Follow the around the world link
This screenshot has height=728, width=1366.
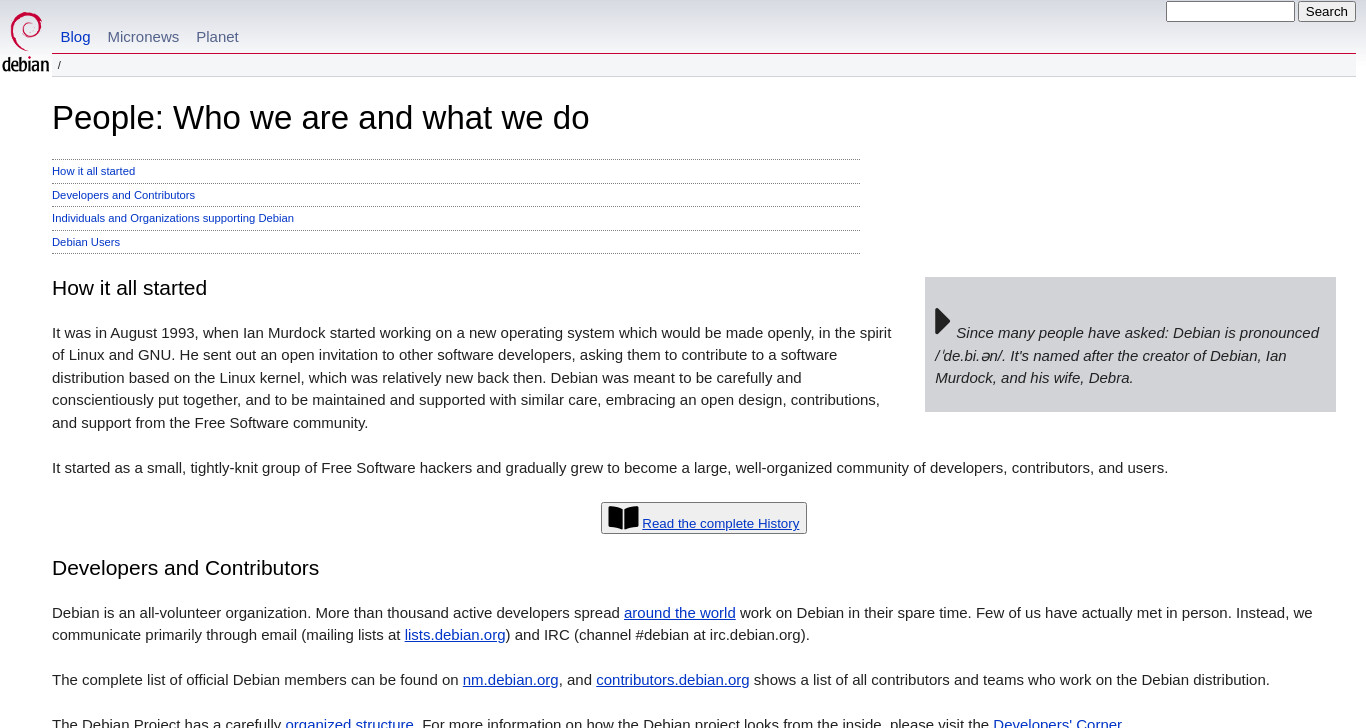tap(680, 613)
